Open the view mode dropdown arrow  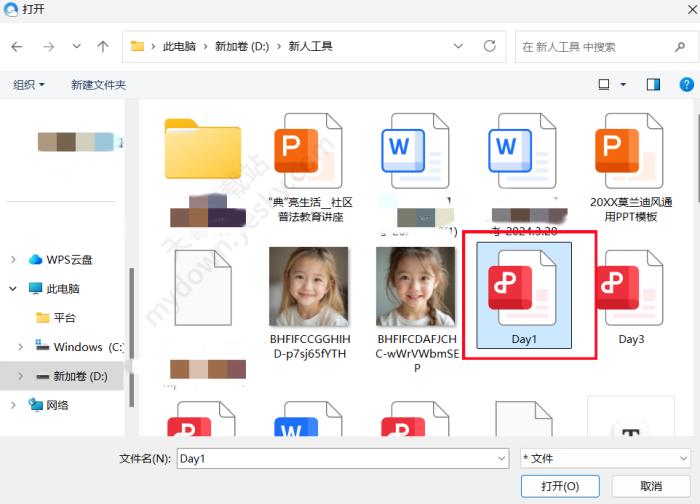coord(624,85)
